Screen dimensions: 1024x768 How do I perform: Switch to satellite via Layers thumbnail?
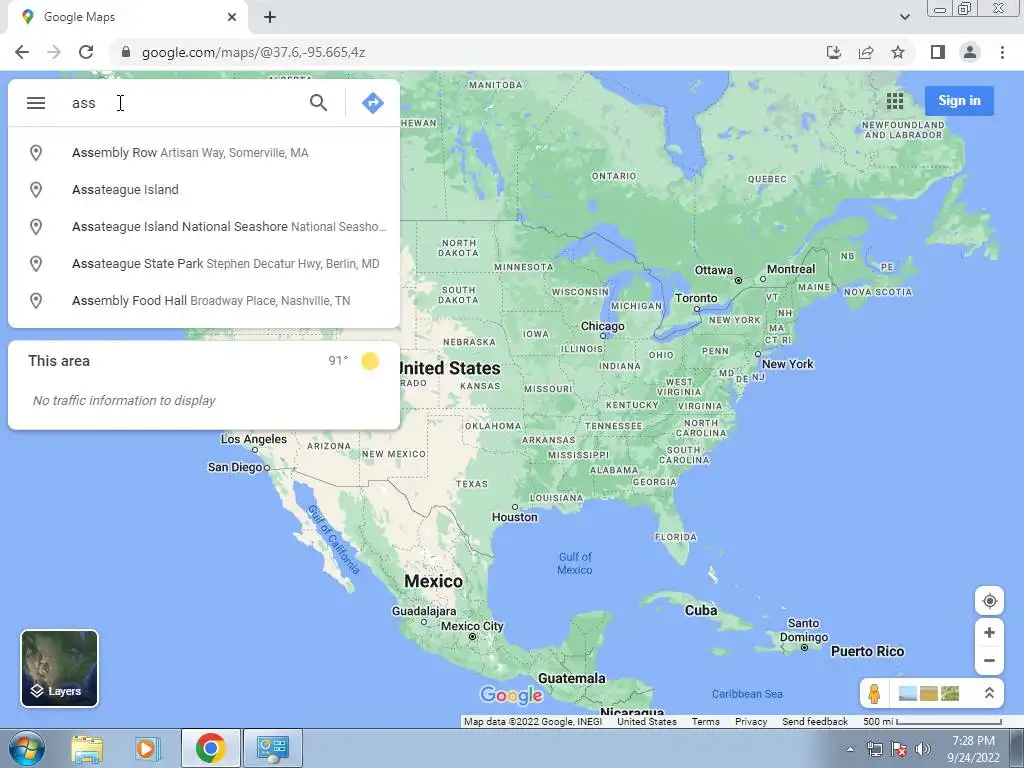coord(59,668)
